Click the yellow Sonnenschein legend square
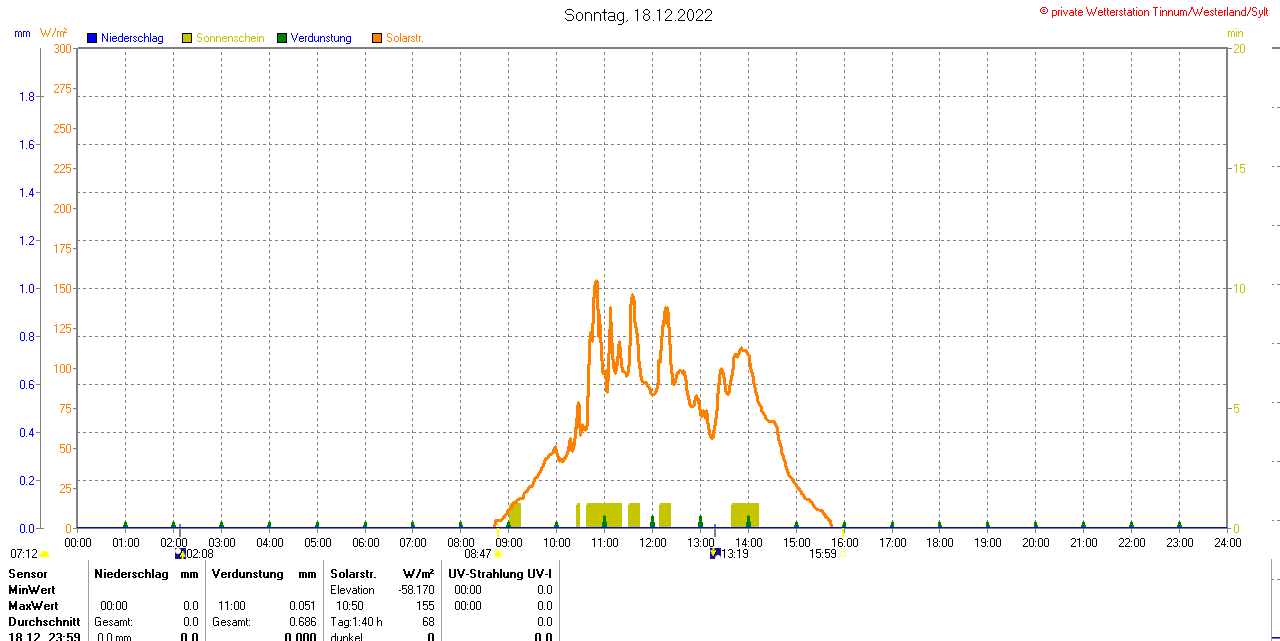Screen dimensions: 1280x641 (x=187, y=38)
